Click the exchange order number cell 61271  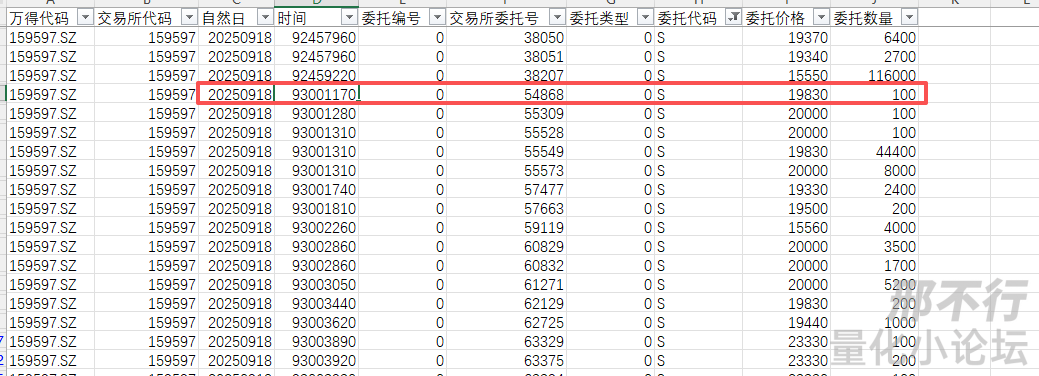[506, 284]
